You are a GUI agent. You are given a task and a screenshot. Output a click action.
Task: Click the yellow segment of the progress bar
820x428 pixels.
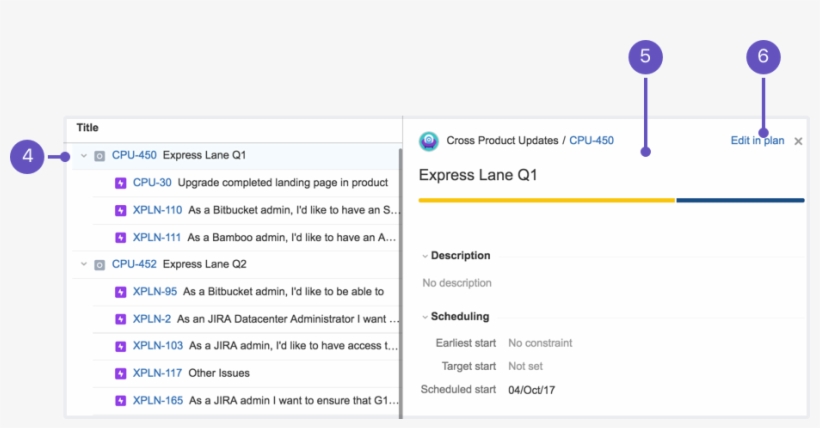click(x=546, y=200)
